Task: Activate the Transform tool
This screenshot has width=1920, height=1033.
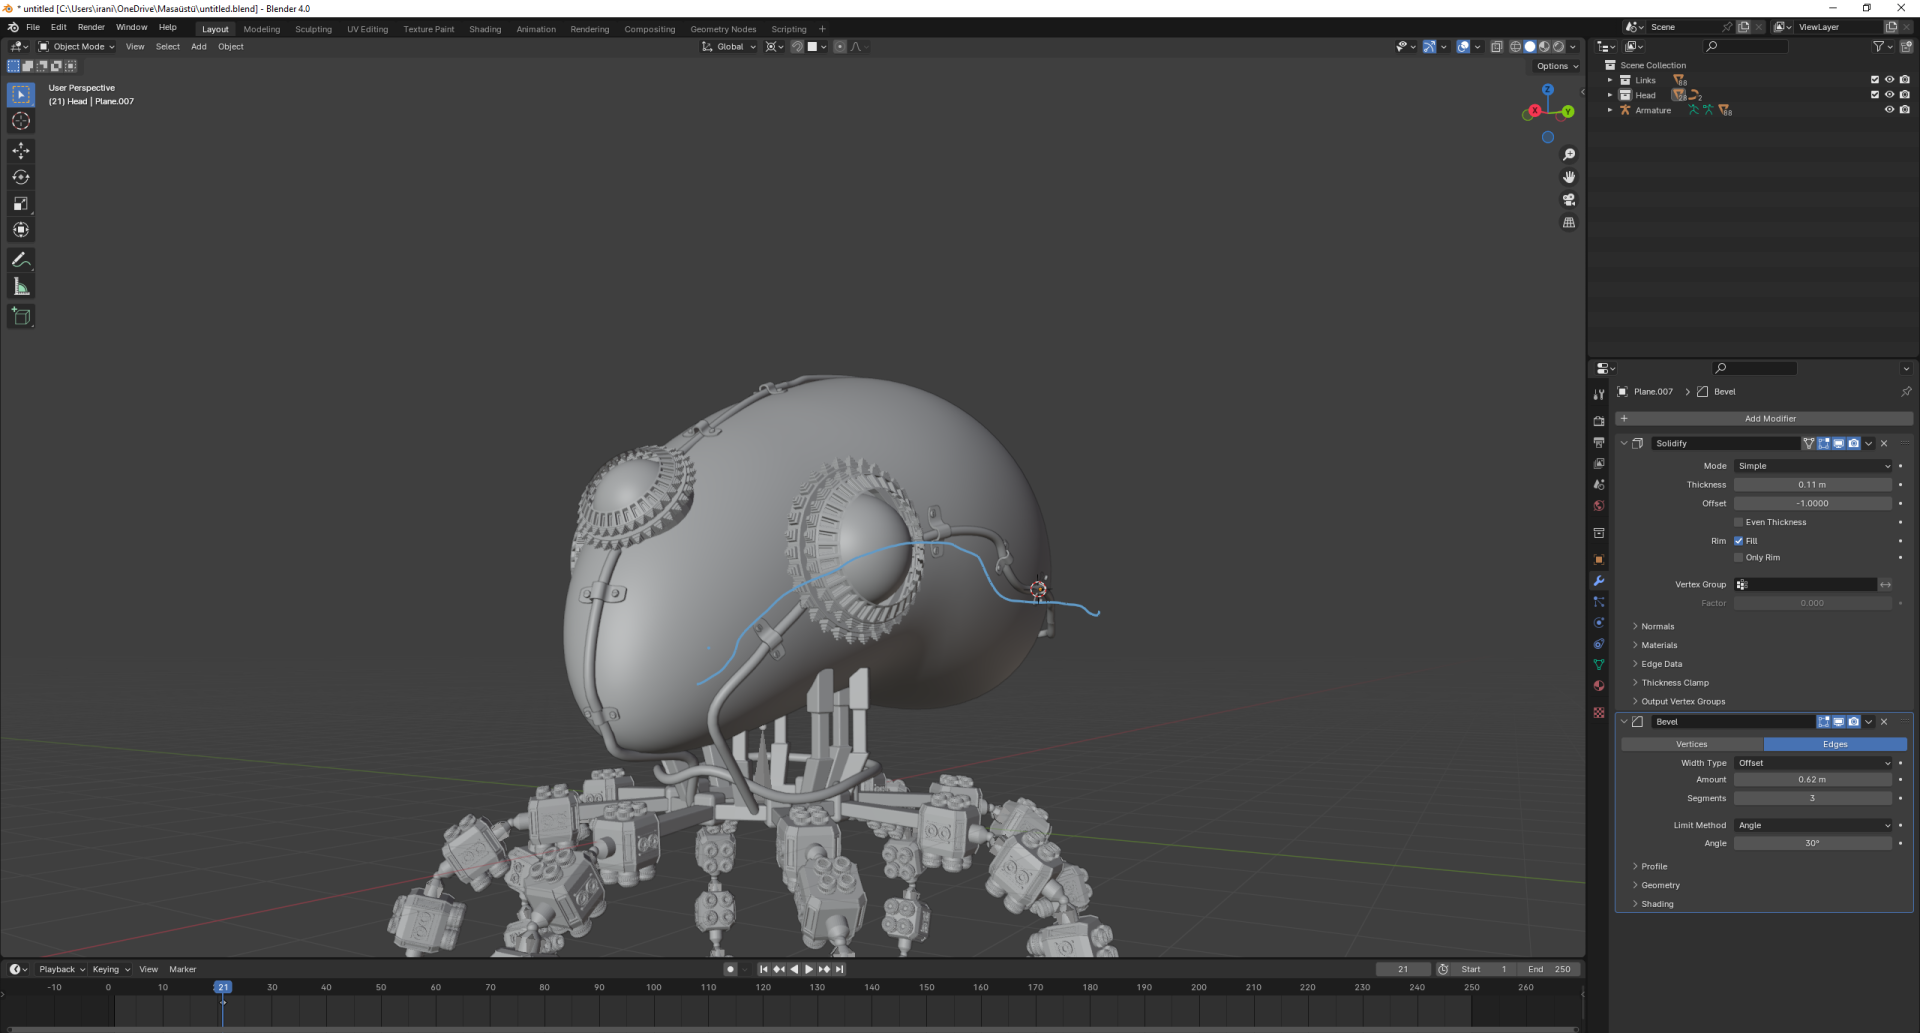Action: 21,230
